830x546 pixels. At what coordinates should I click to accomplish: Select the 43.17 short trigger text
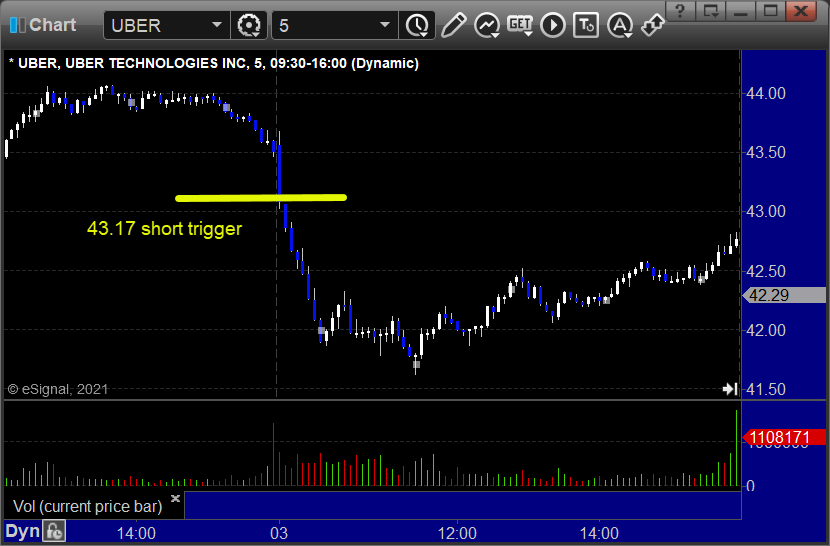(165, 228)
